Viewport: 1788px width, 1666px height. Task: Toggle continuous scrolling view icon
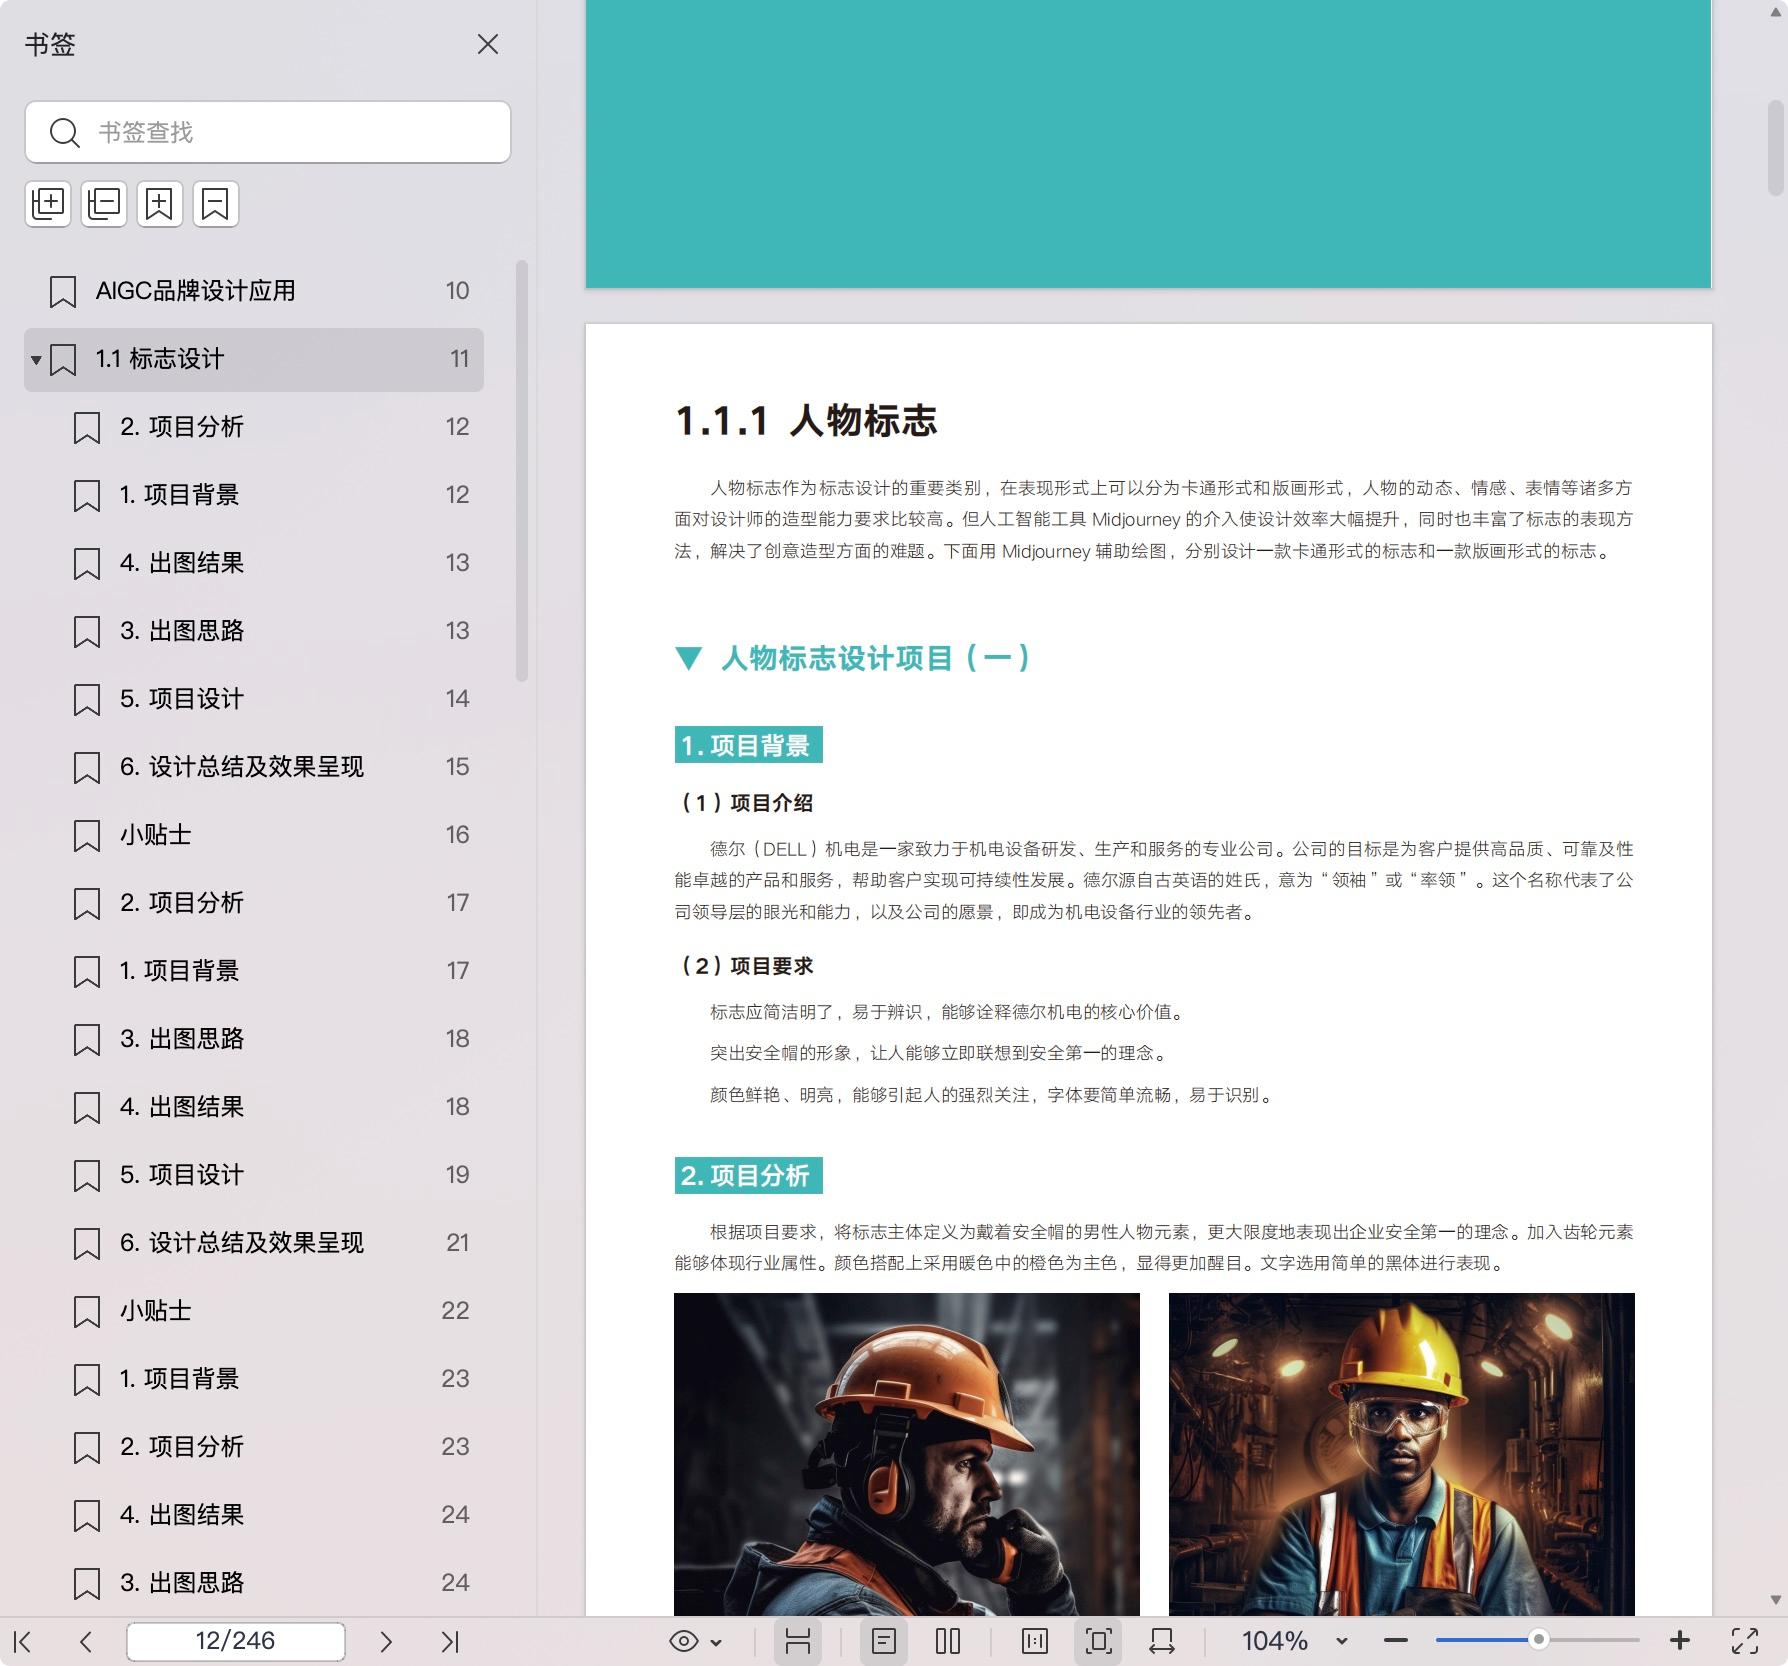point(798,1641)
